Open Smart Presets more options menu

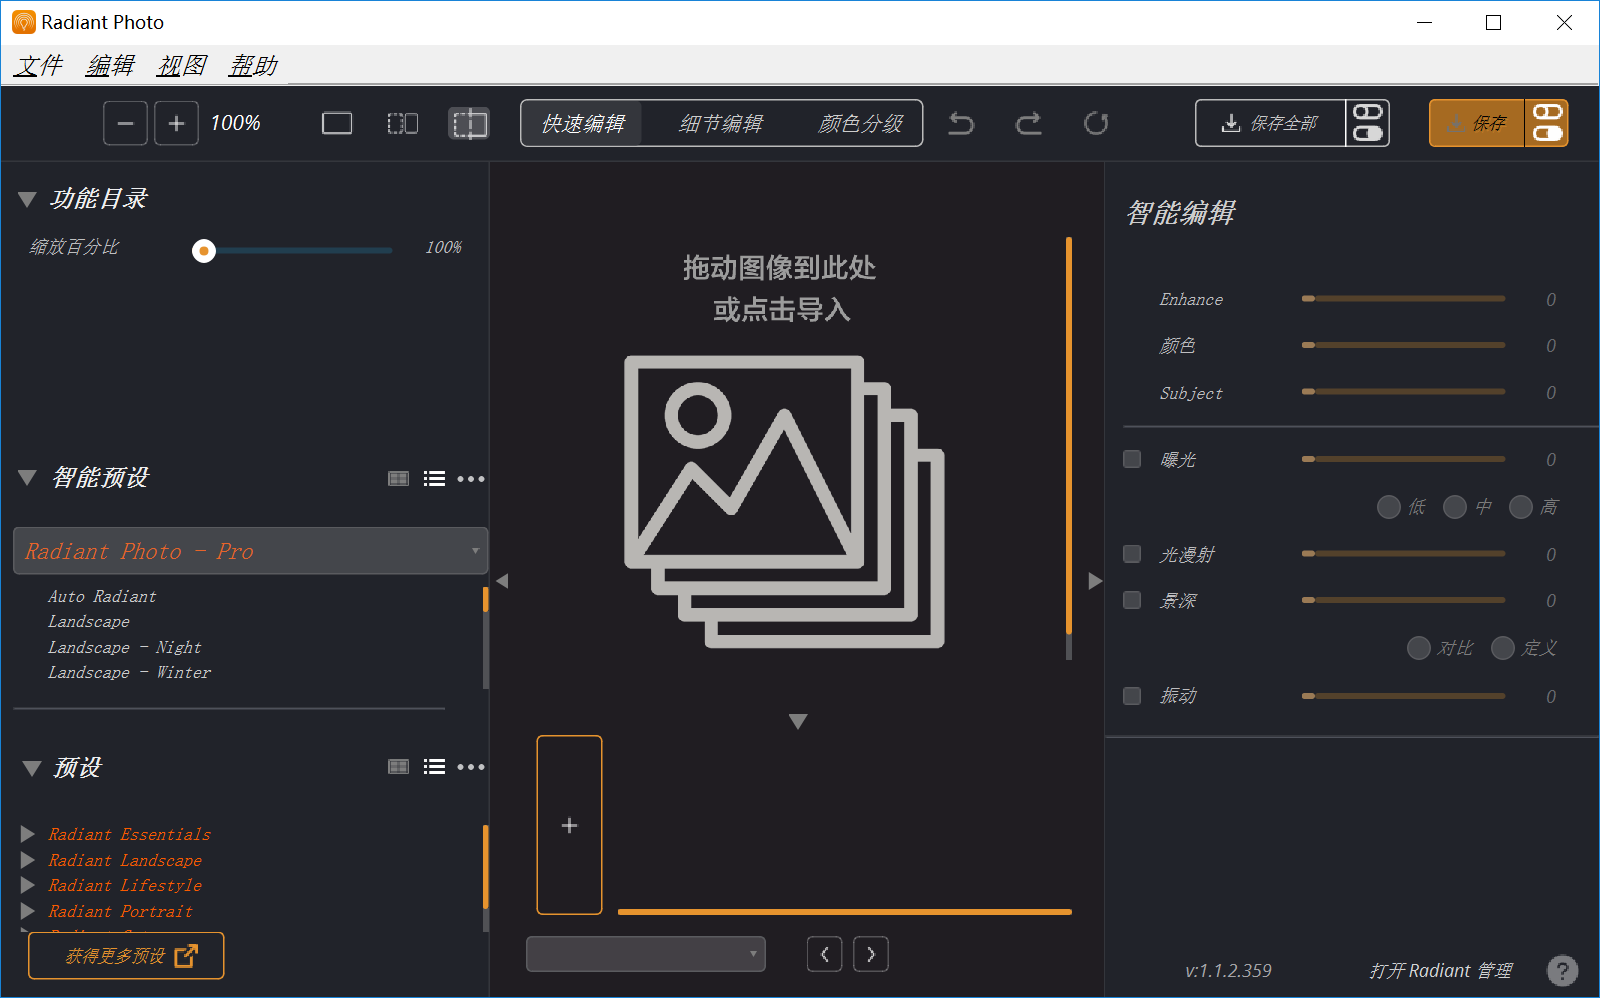click(471, 479)
